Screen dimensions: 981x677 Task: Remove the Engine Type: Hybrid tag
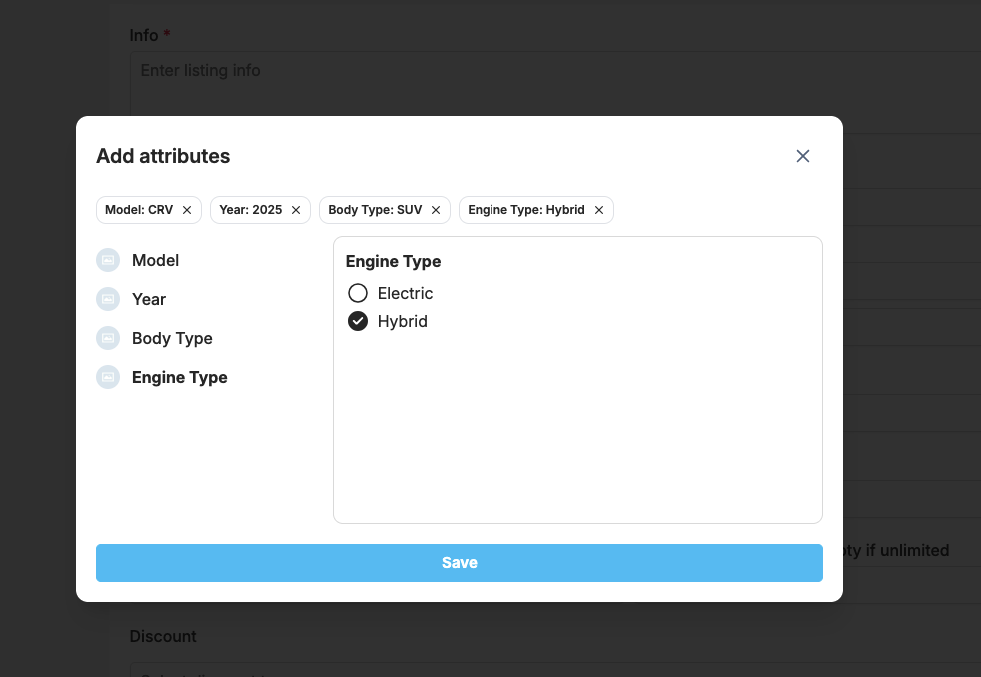(x=599, y=210)
